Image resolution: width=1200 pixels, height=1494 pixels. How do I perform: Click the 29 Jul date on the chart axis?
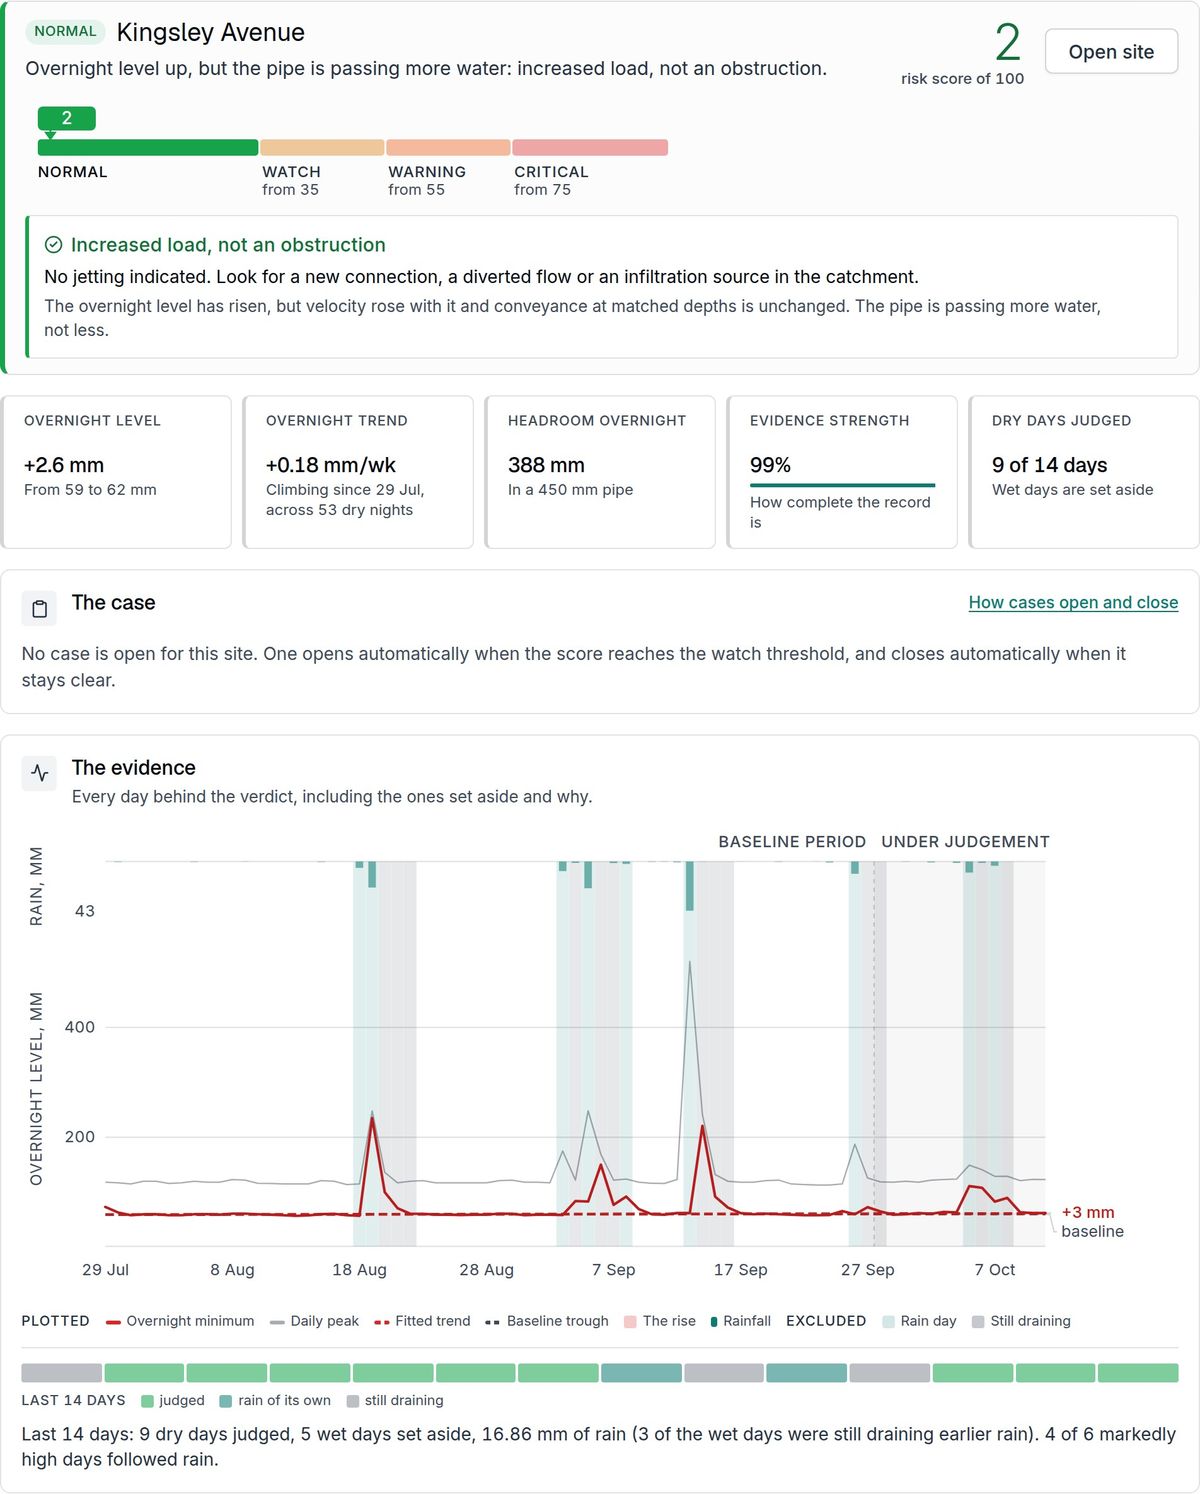(105, 1270)
